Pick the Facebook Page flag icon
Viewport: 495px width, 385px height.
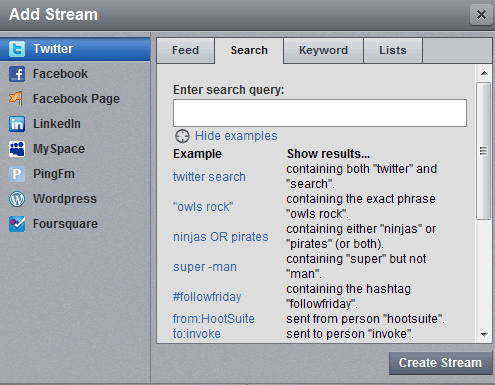[x=17, y=99]
